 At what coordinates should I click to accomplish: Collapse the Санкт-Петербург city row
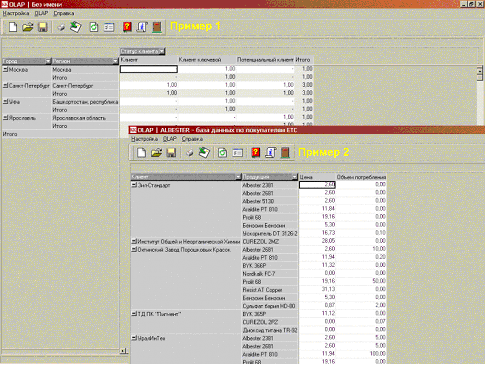6,85
